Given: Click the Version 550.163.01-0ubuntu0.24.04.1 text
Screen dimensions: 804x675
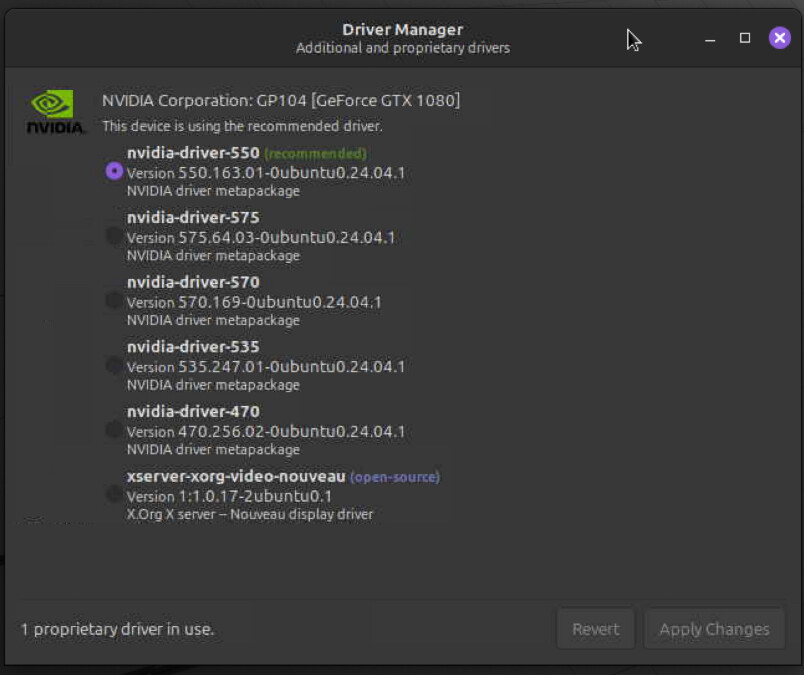Looking at the screenshot, I should [266, 173].
